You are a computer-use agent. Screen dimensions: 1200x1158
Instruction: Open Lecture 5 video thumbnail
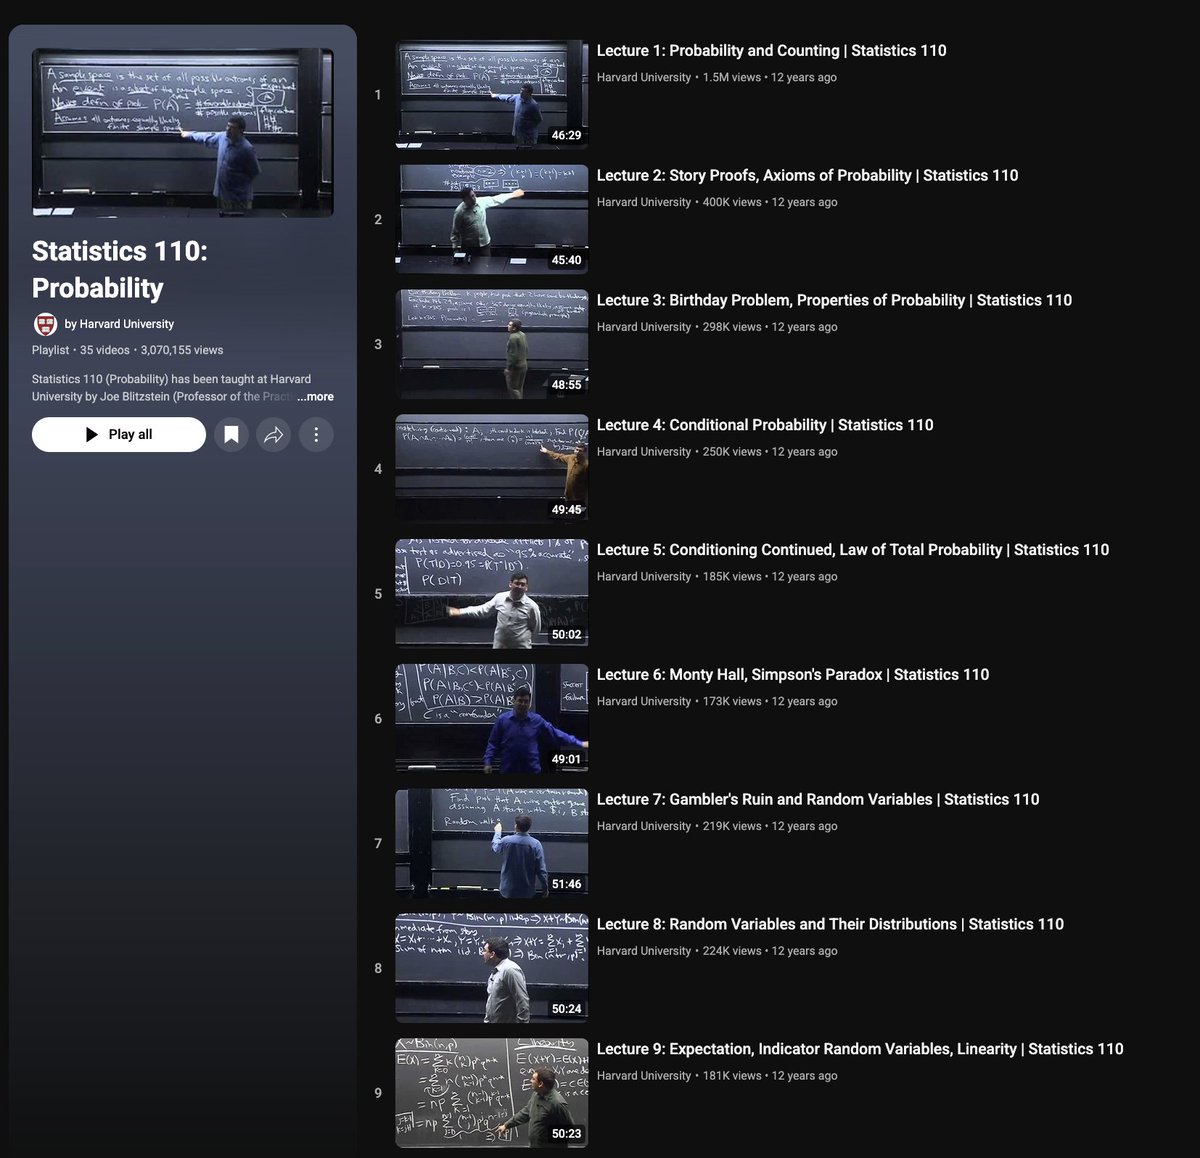[492, 594]
